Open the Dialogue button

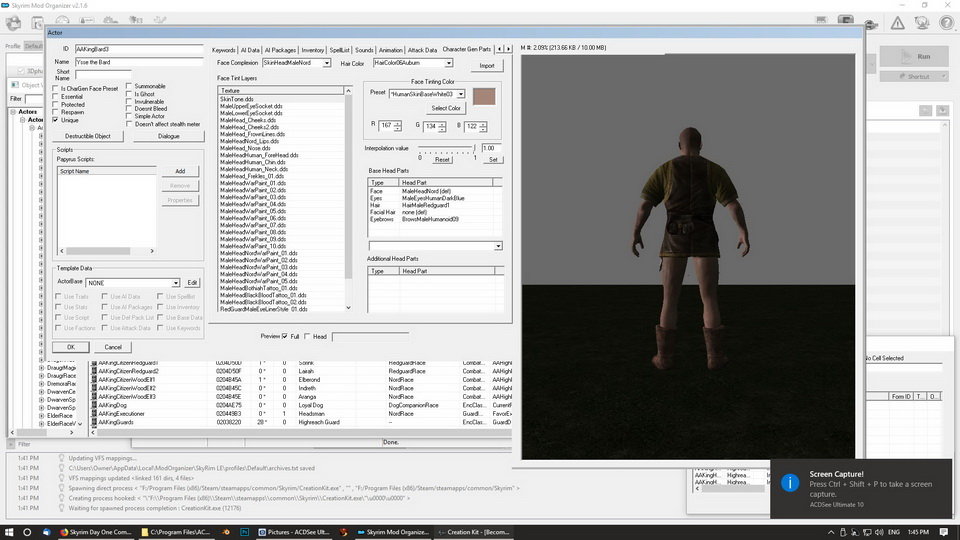point(168,137)
